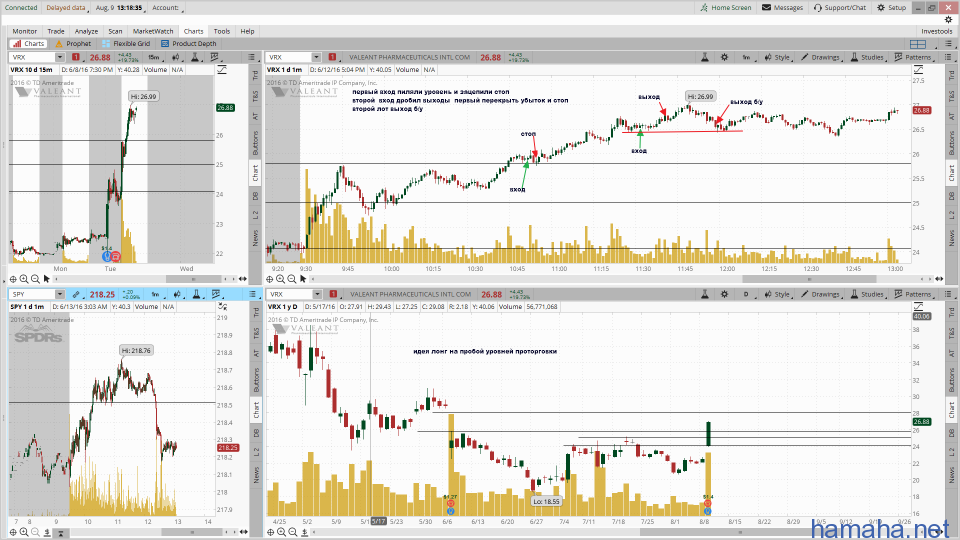This screenshot has width=960, height=540.
Task: Open studies flask icon in top-left chart
Action: 195,57
